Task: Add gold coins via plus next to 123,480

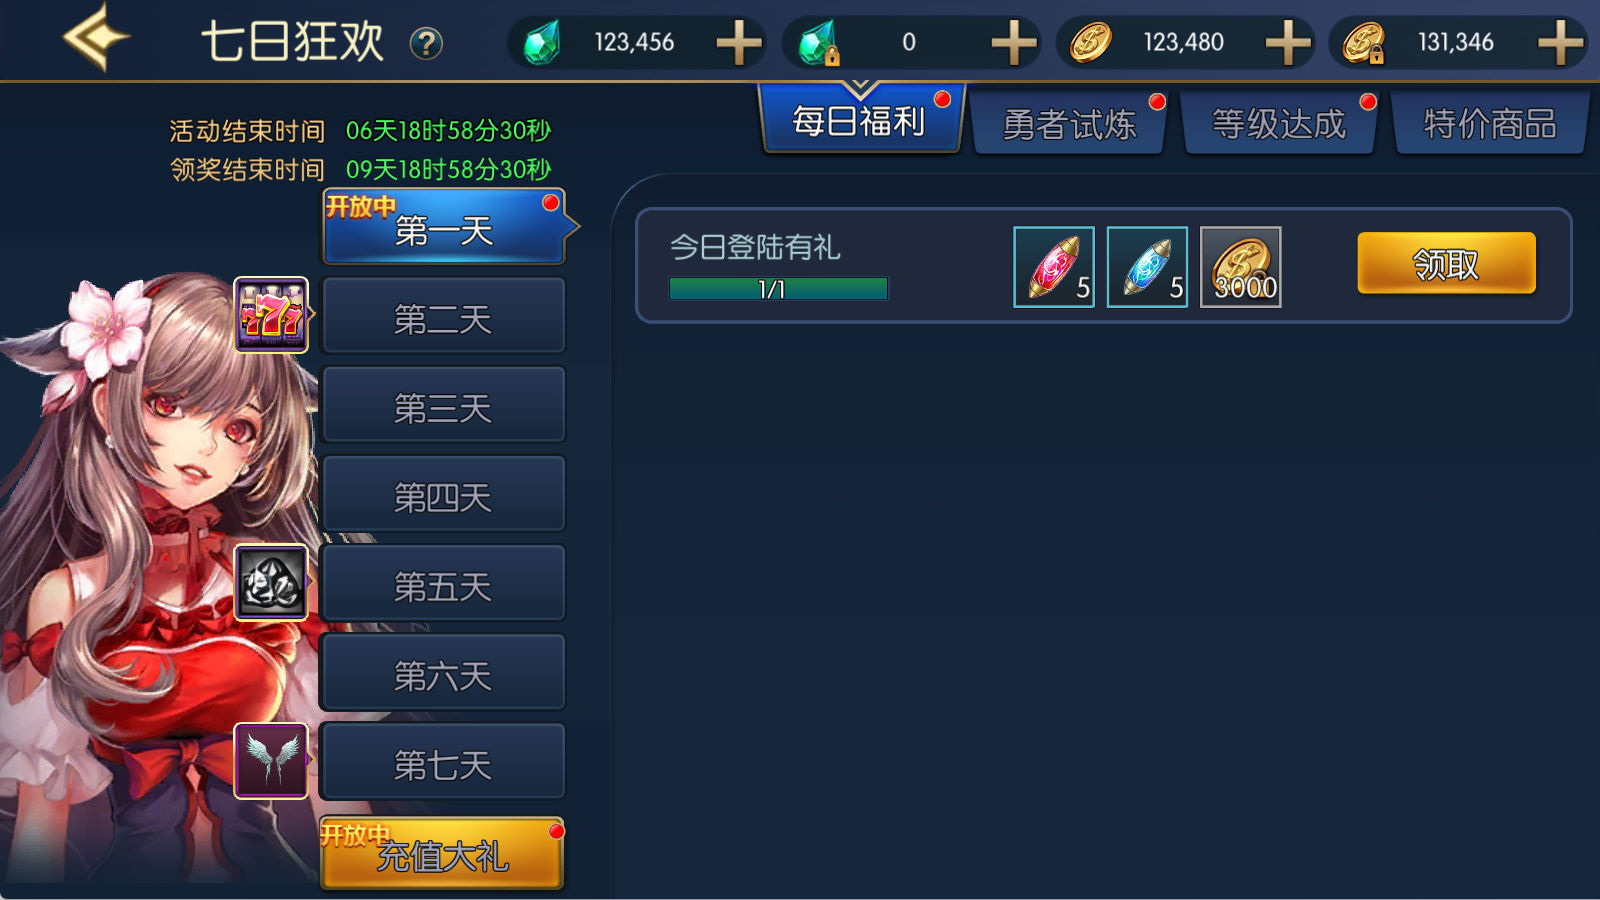Action: (x=1288, y=43)
